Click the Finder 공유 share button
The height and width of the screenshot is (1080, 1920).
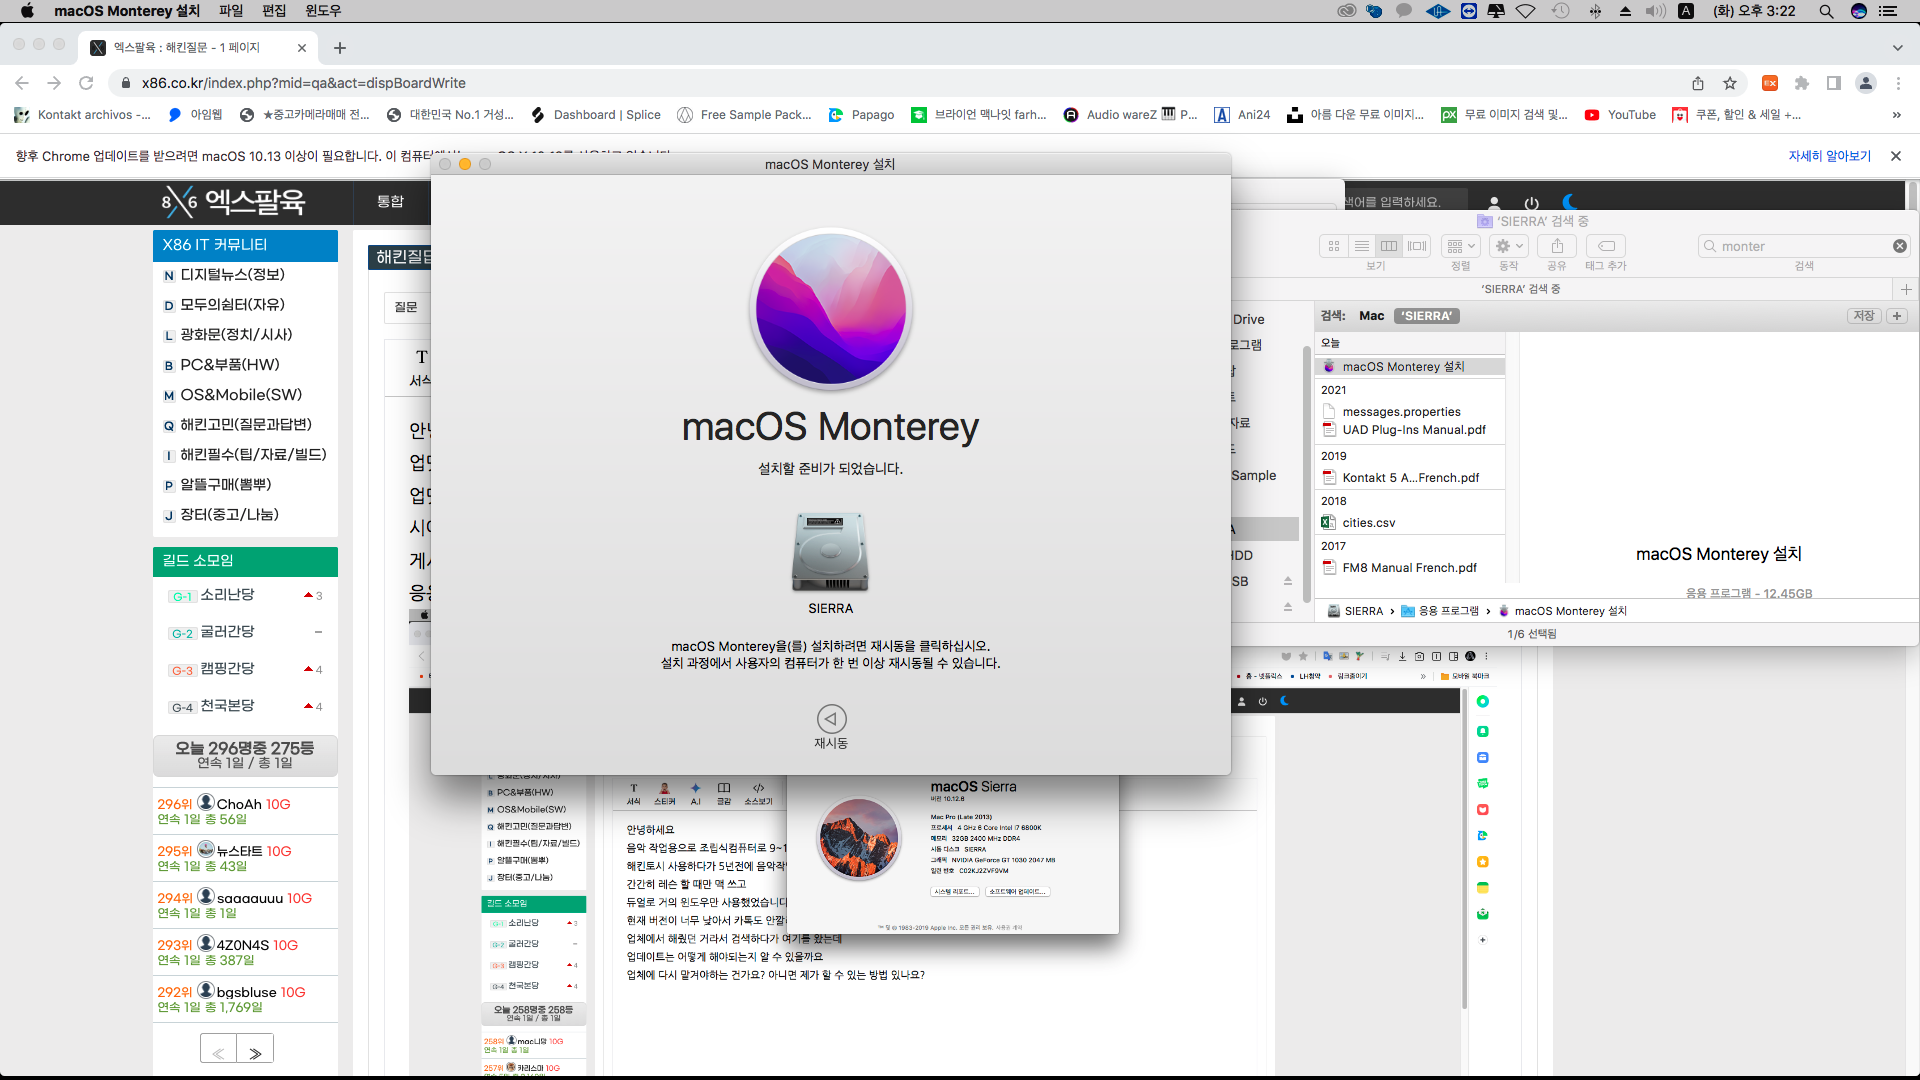click(x=1557, y=246)
